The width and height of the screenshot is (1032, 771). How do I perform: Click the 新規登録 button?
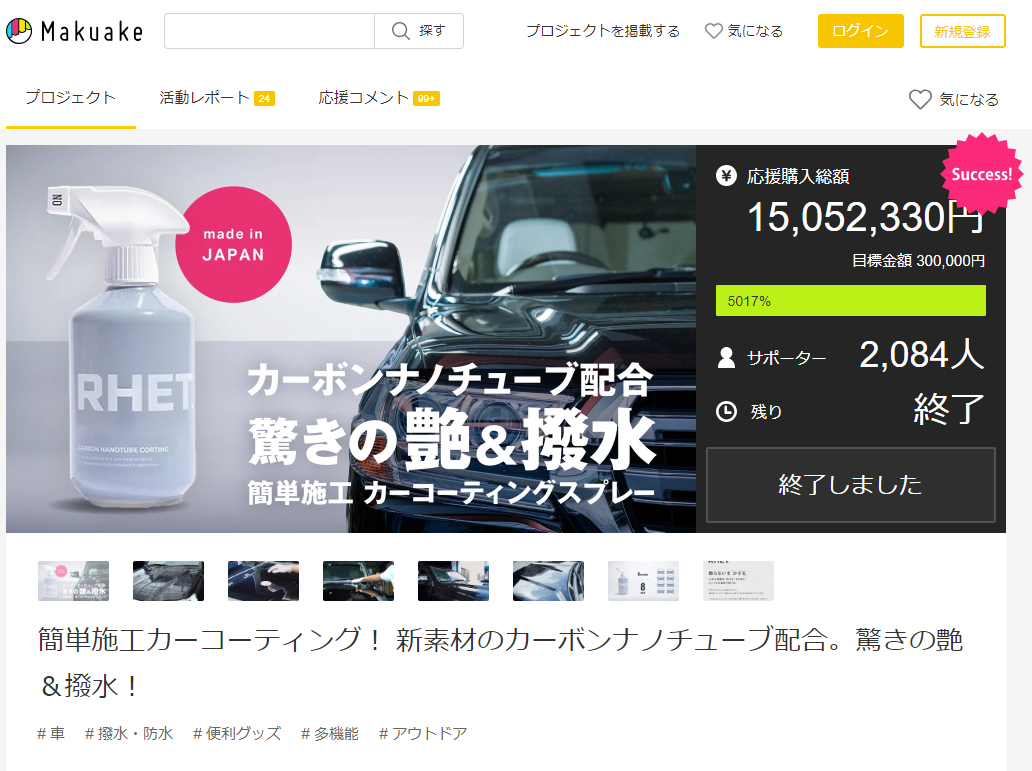[x=962, y=31]
